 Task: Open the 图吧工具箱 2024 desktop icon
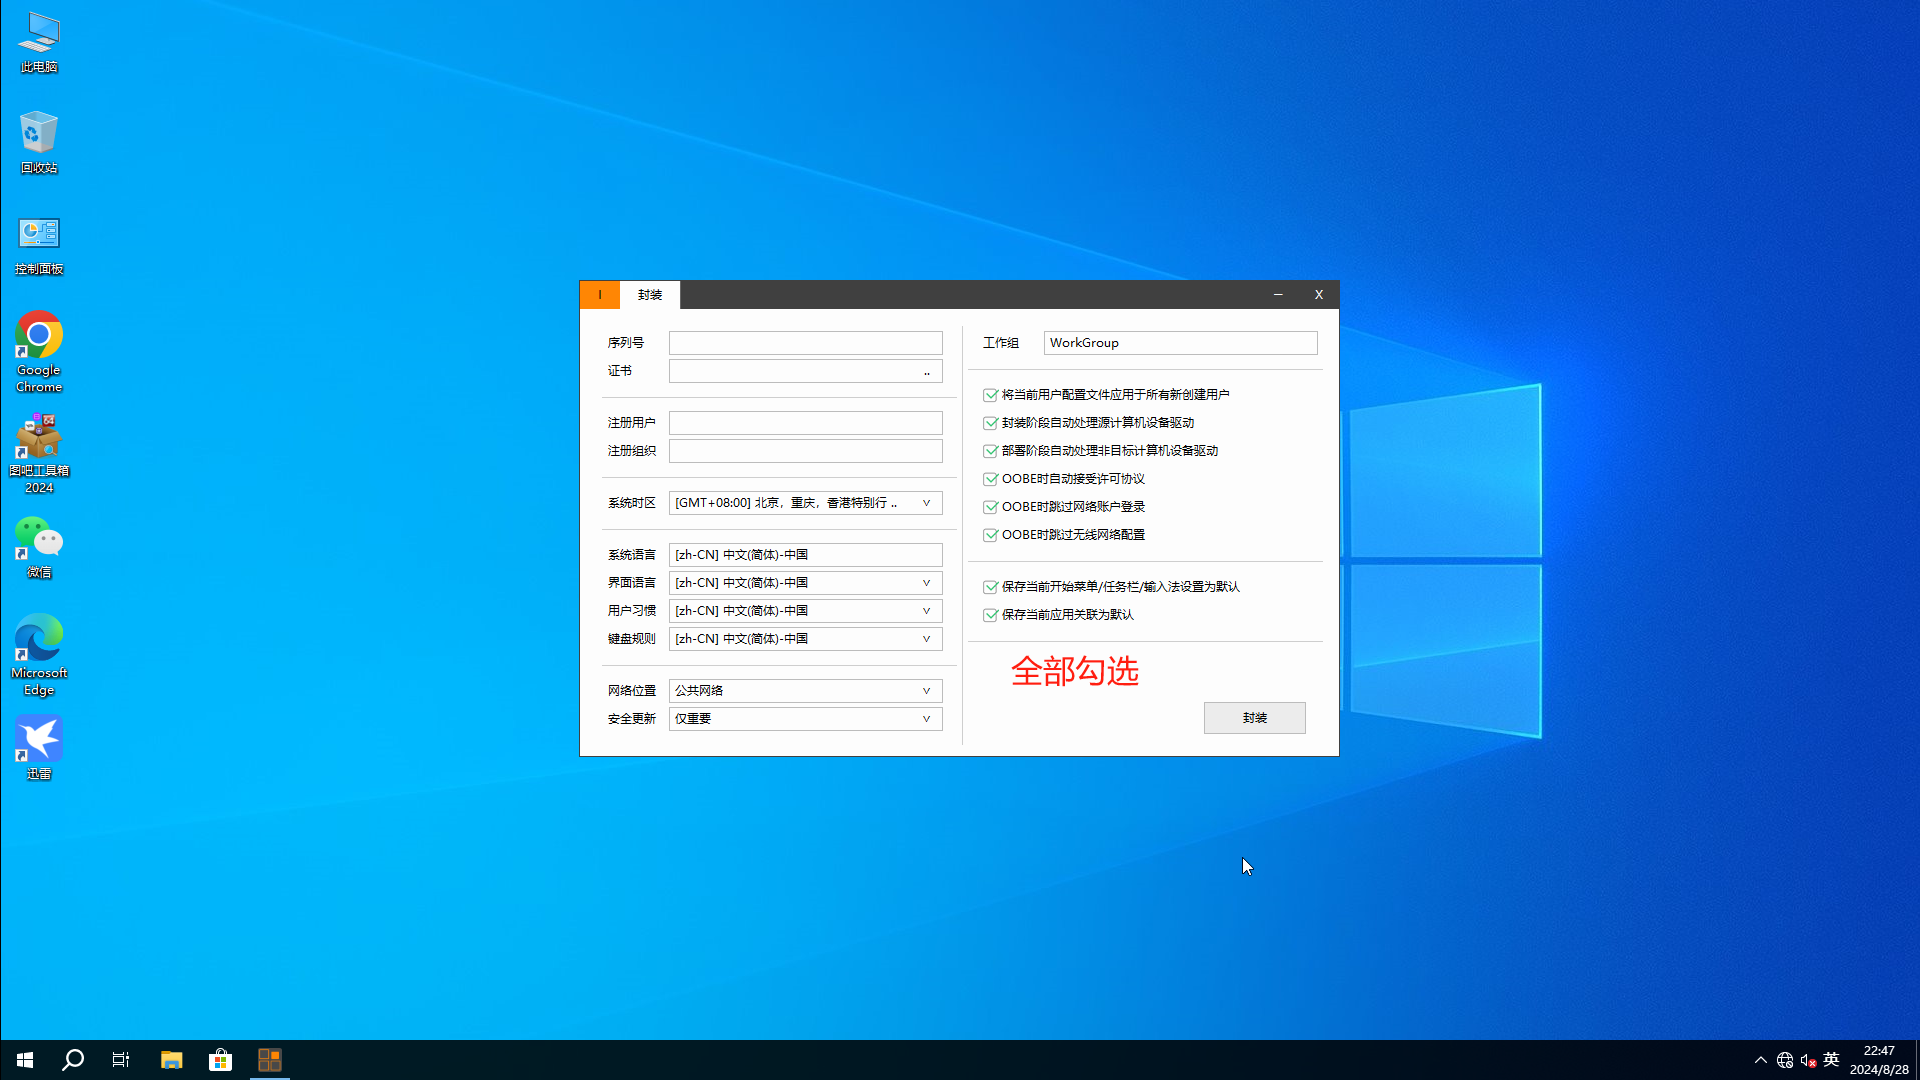tap(39, 453)
